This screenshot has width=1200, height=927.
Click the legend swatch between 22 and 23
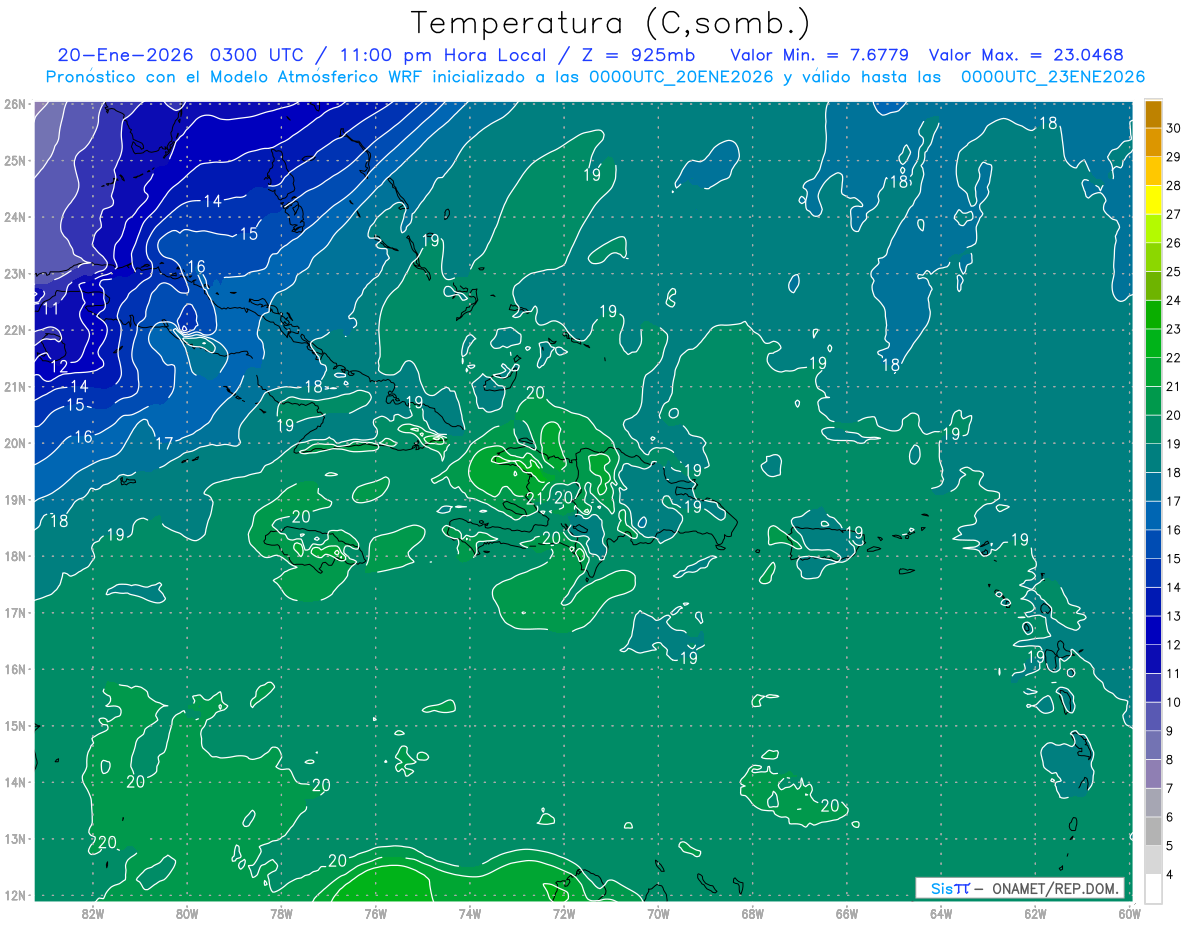point(1153,343)
